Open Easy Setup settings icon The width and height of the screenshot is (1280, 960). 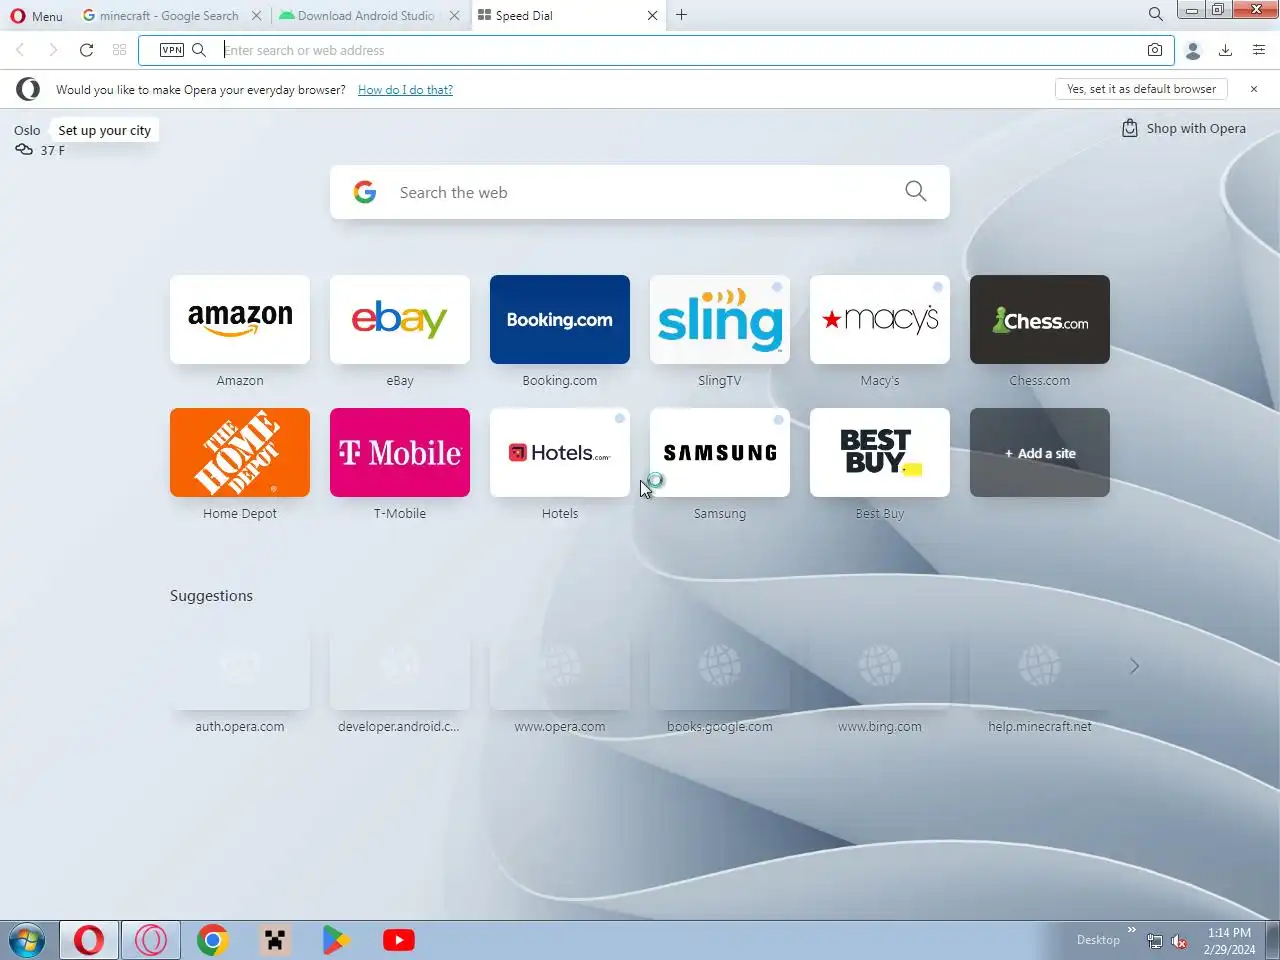[x=1259, y=50]
